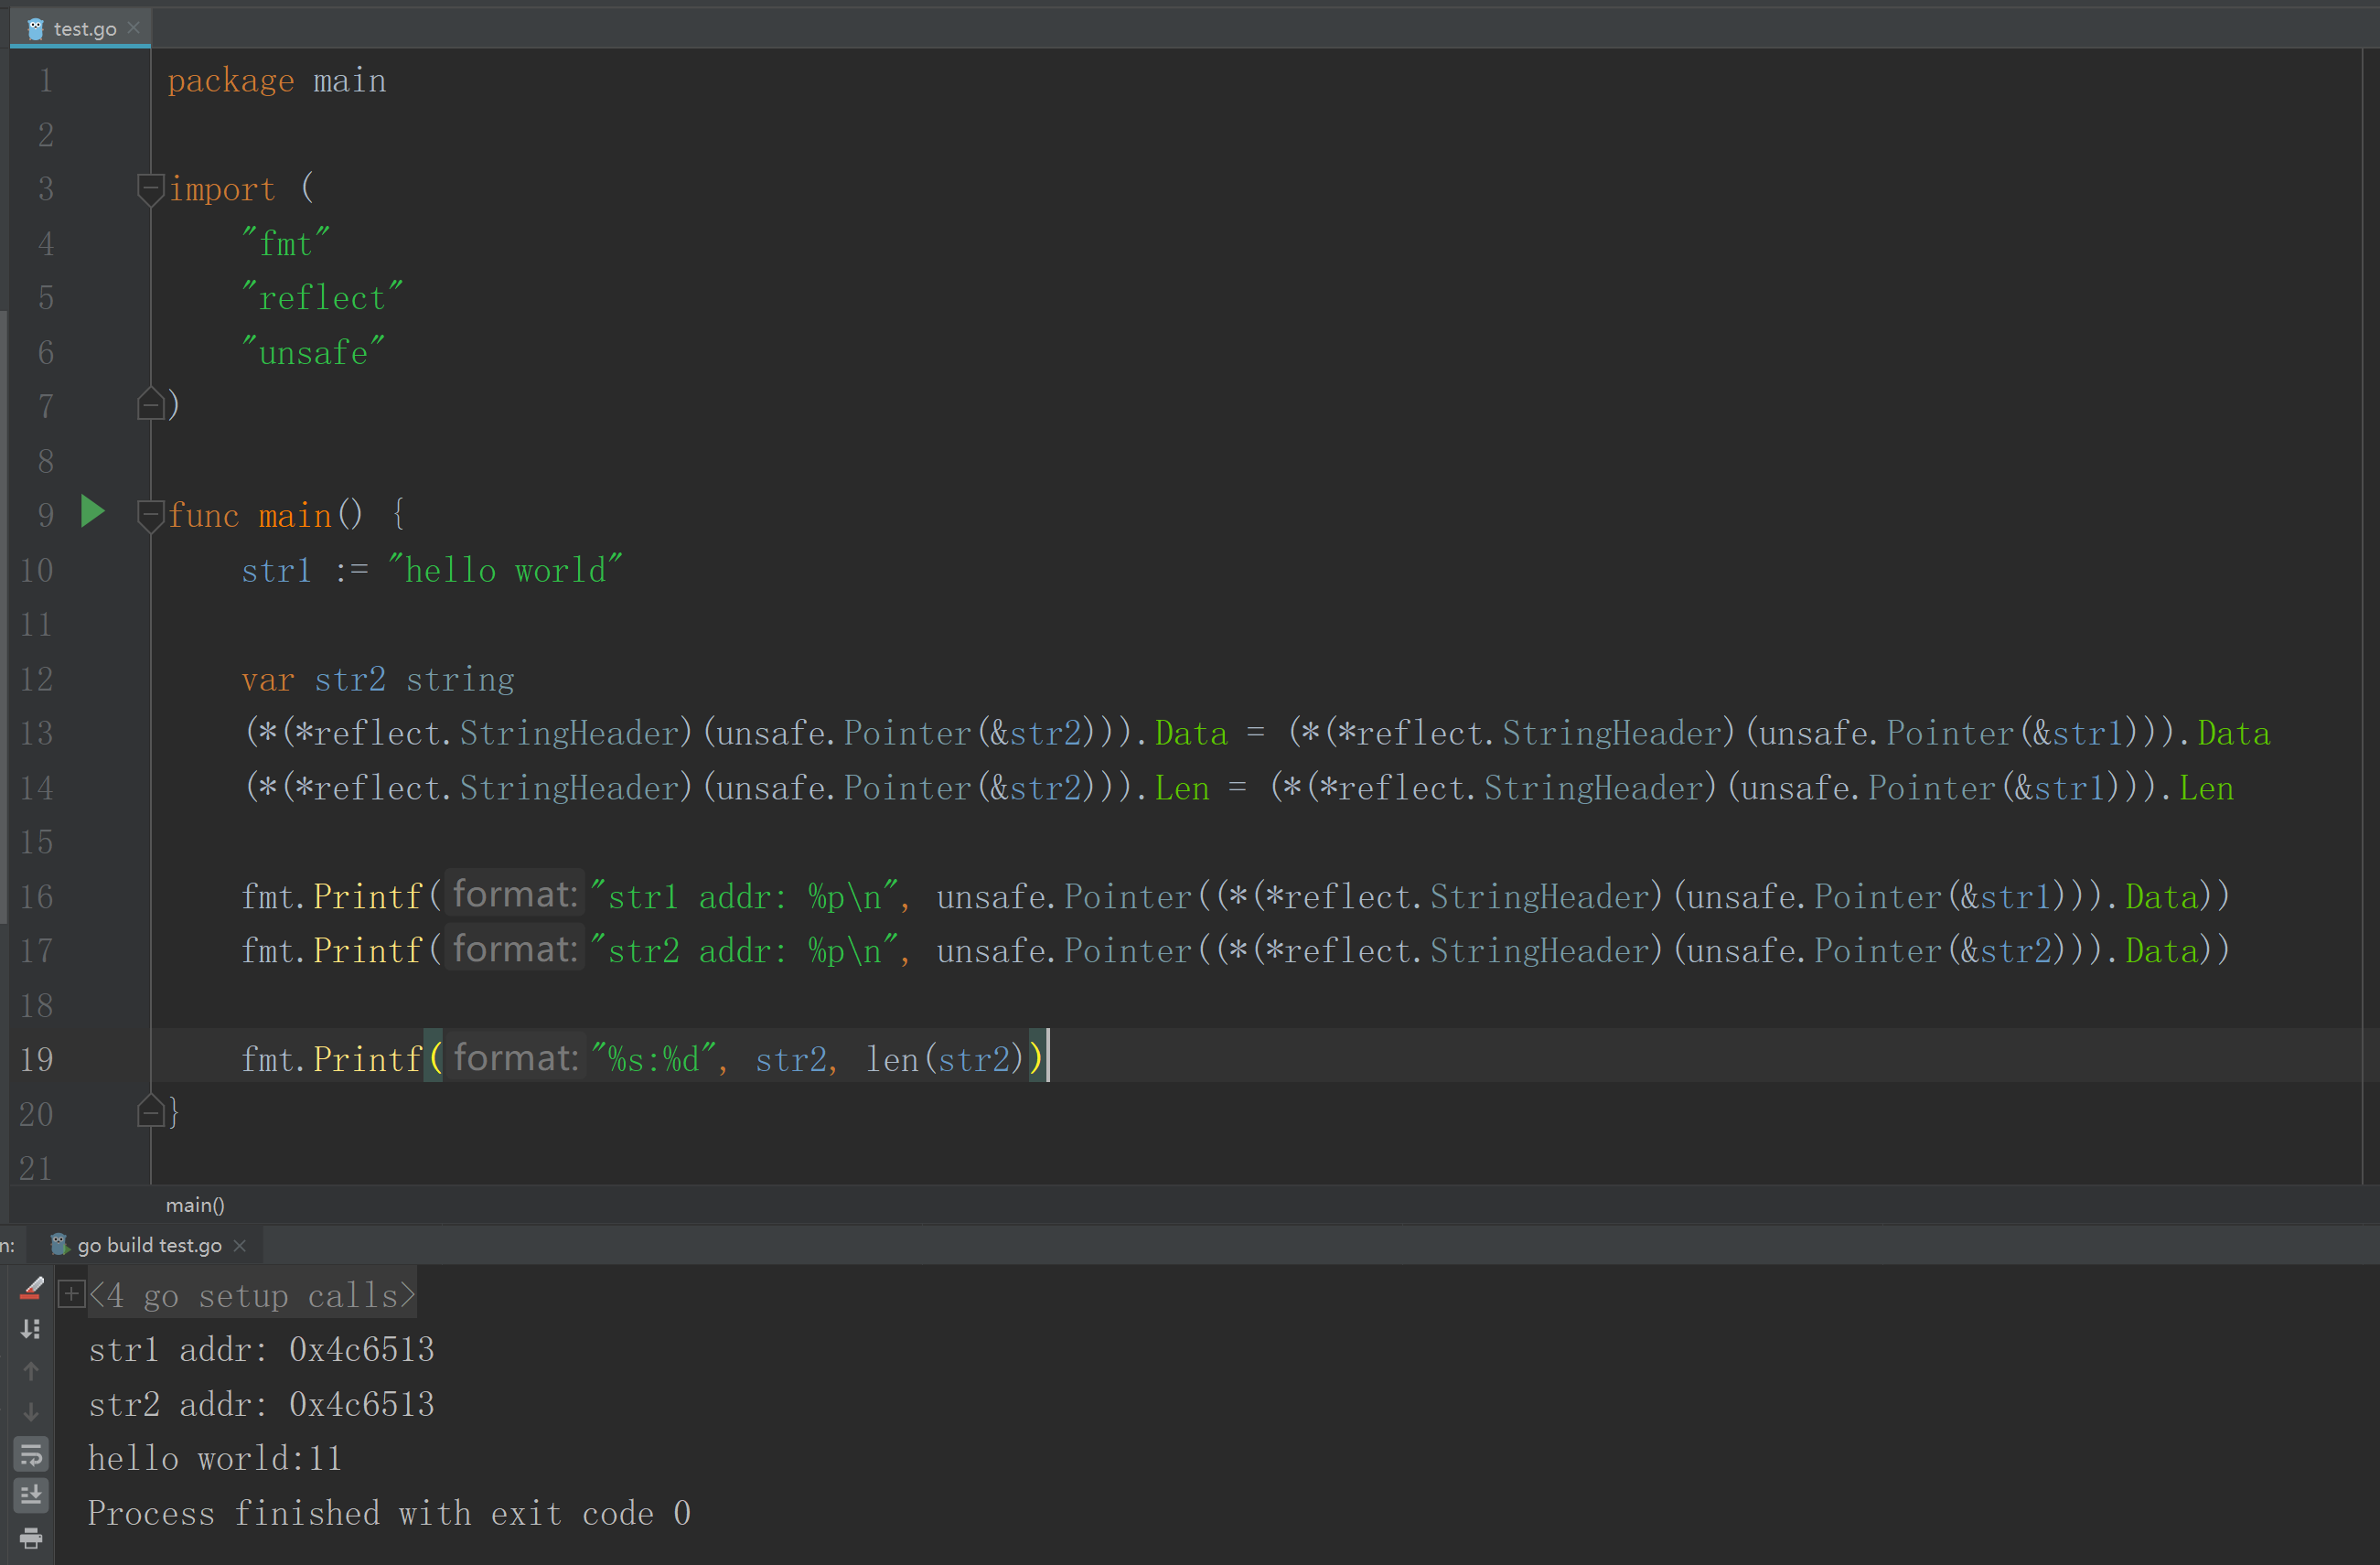Toggle soft-wrap in console output

click(31, 1454)
